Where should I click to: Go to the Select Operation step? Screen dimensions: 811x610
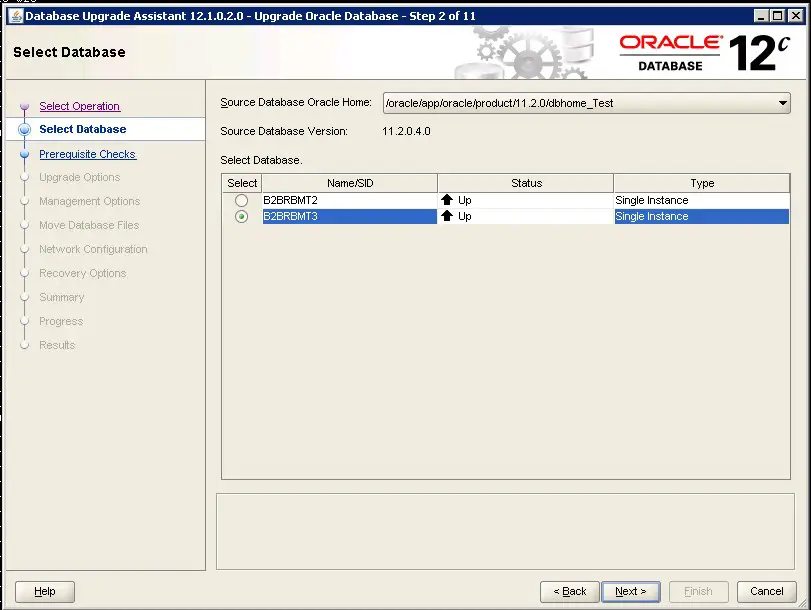tap(80, 106)
